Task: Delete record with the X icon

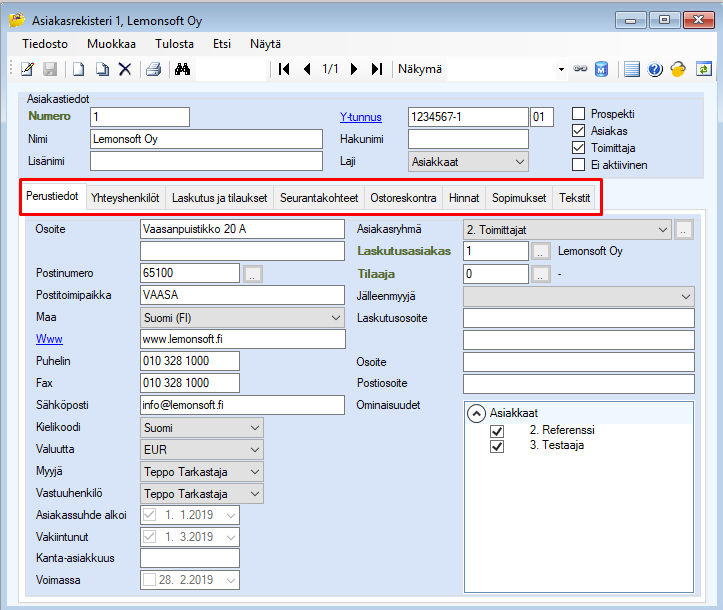Action: point(125,69)
